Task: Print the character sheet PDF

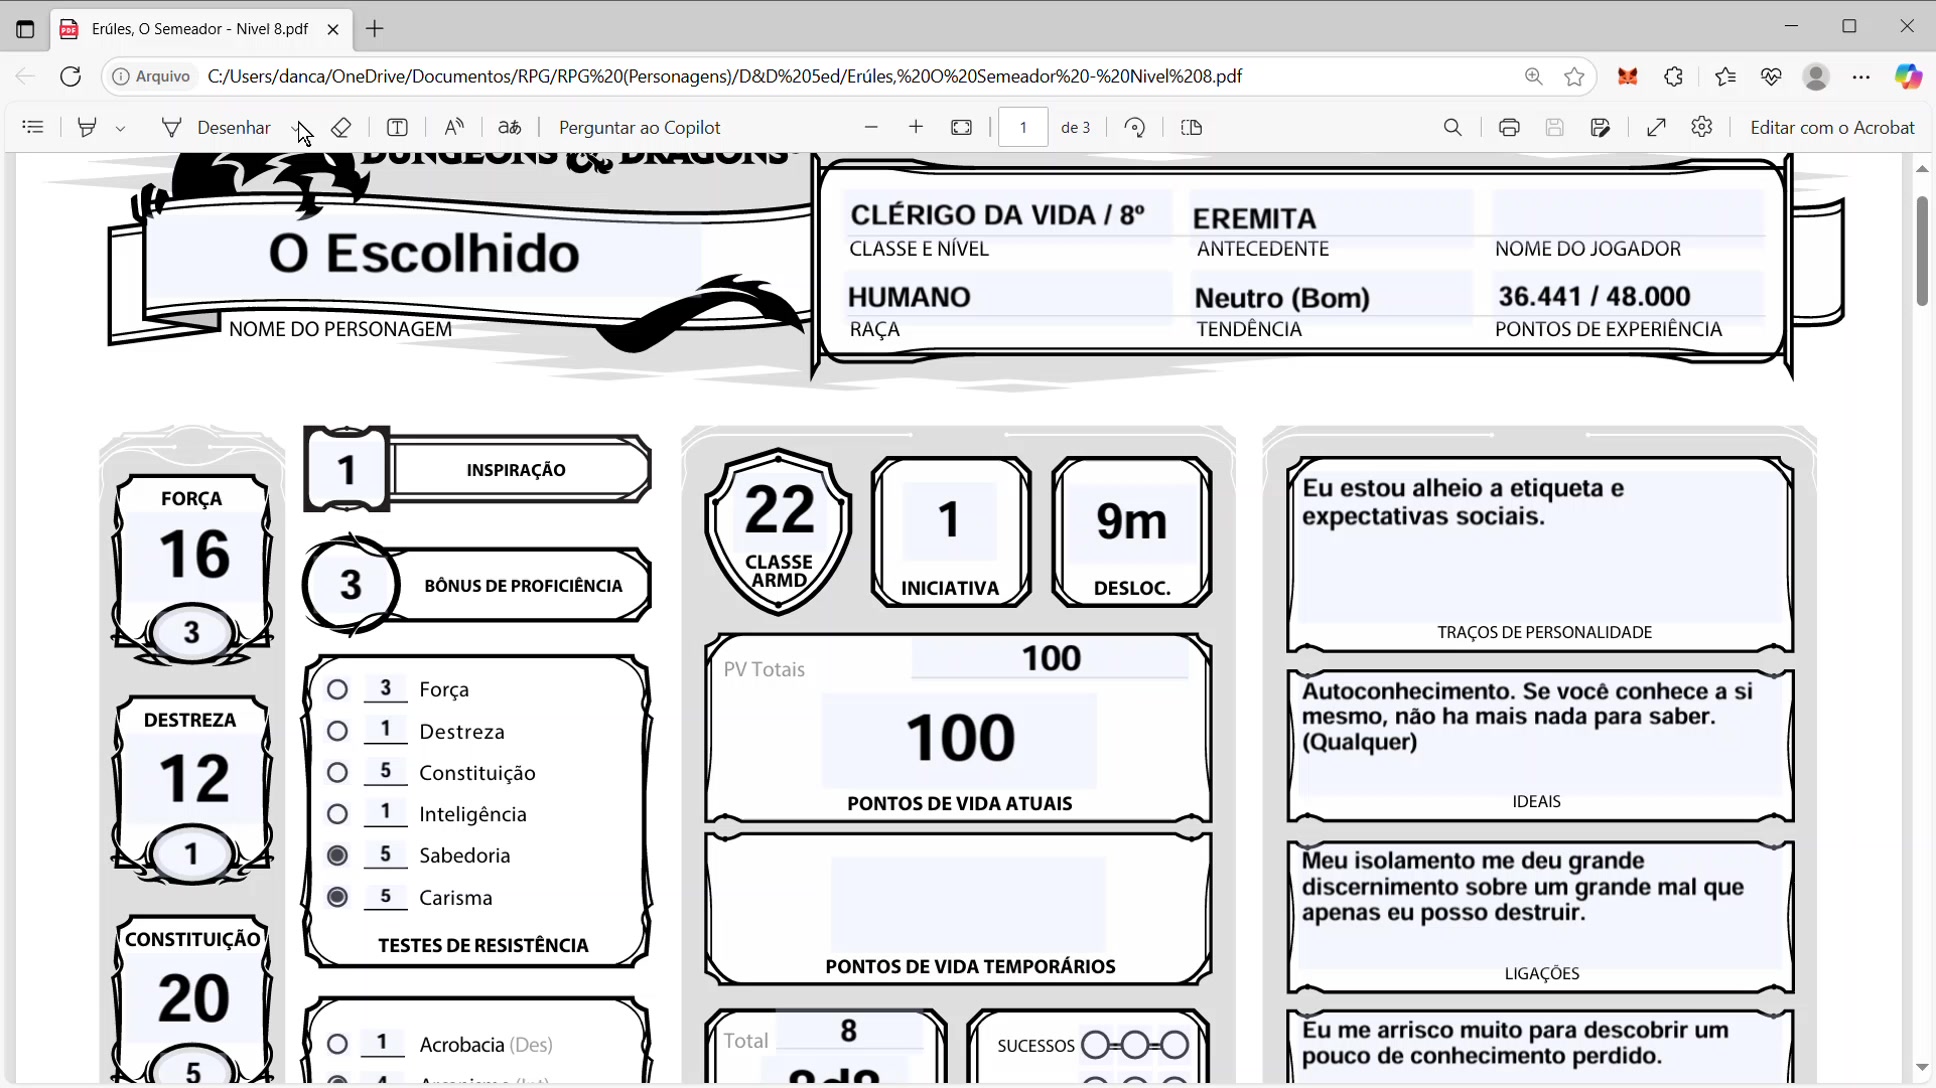Action: click(x=1508, y=127)
